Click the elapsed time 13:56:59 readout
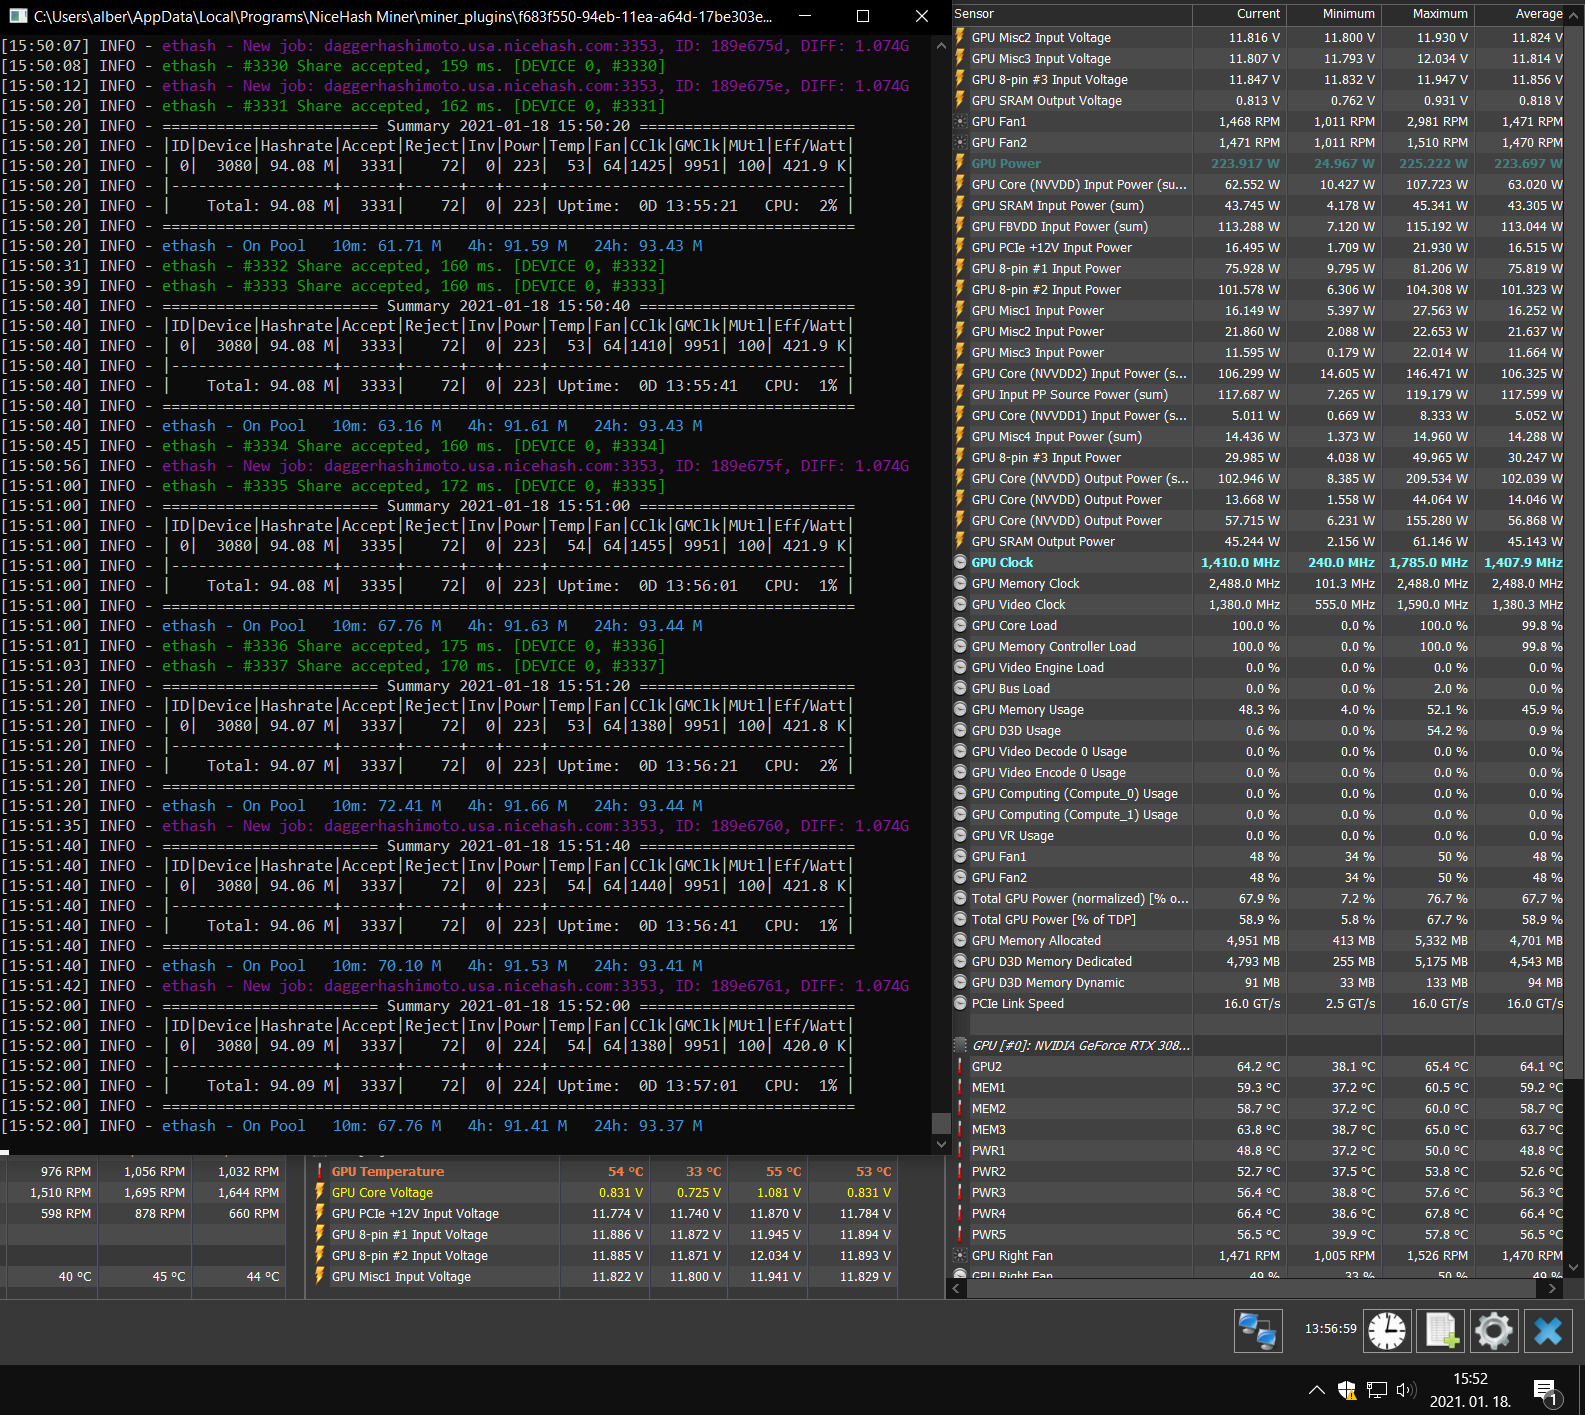 click(1330, 1329)
